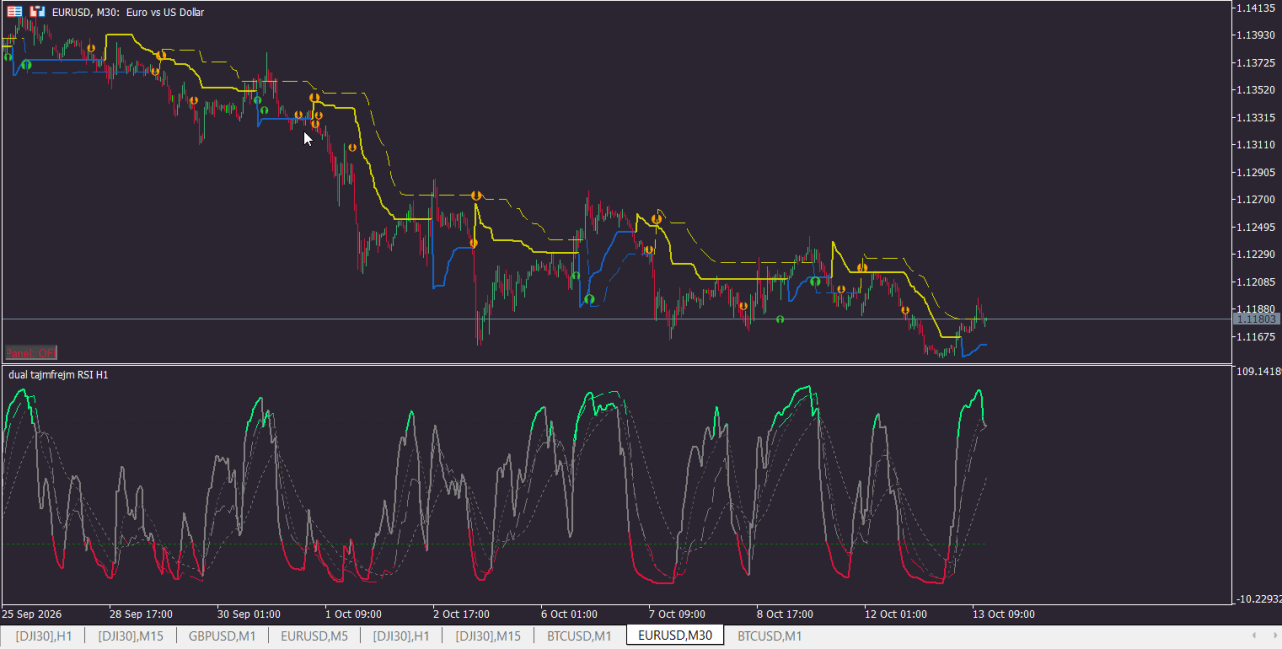Screen dimensions: 1282x649
Task: Click the red-and-blue table icon beside the chart title
Action: (x=15, y=12)
